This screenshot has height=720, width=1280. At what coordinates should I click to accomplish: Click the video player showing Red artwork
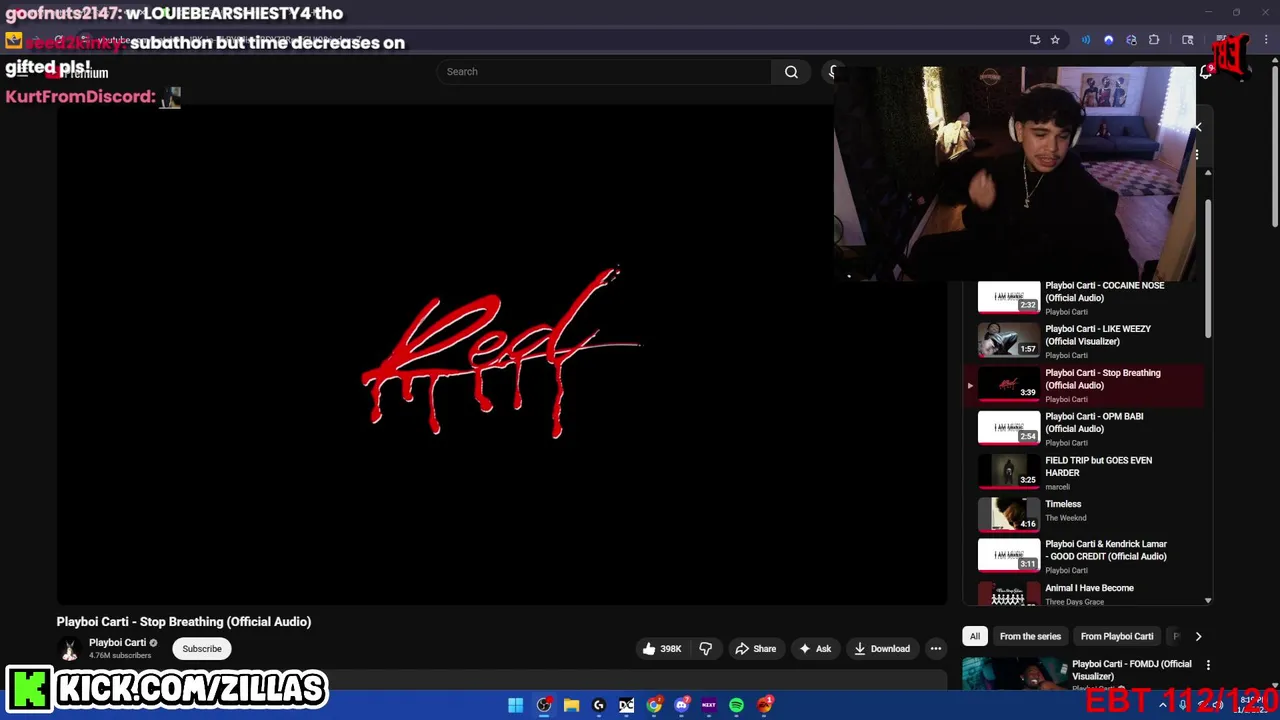coord(502,355)
